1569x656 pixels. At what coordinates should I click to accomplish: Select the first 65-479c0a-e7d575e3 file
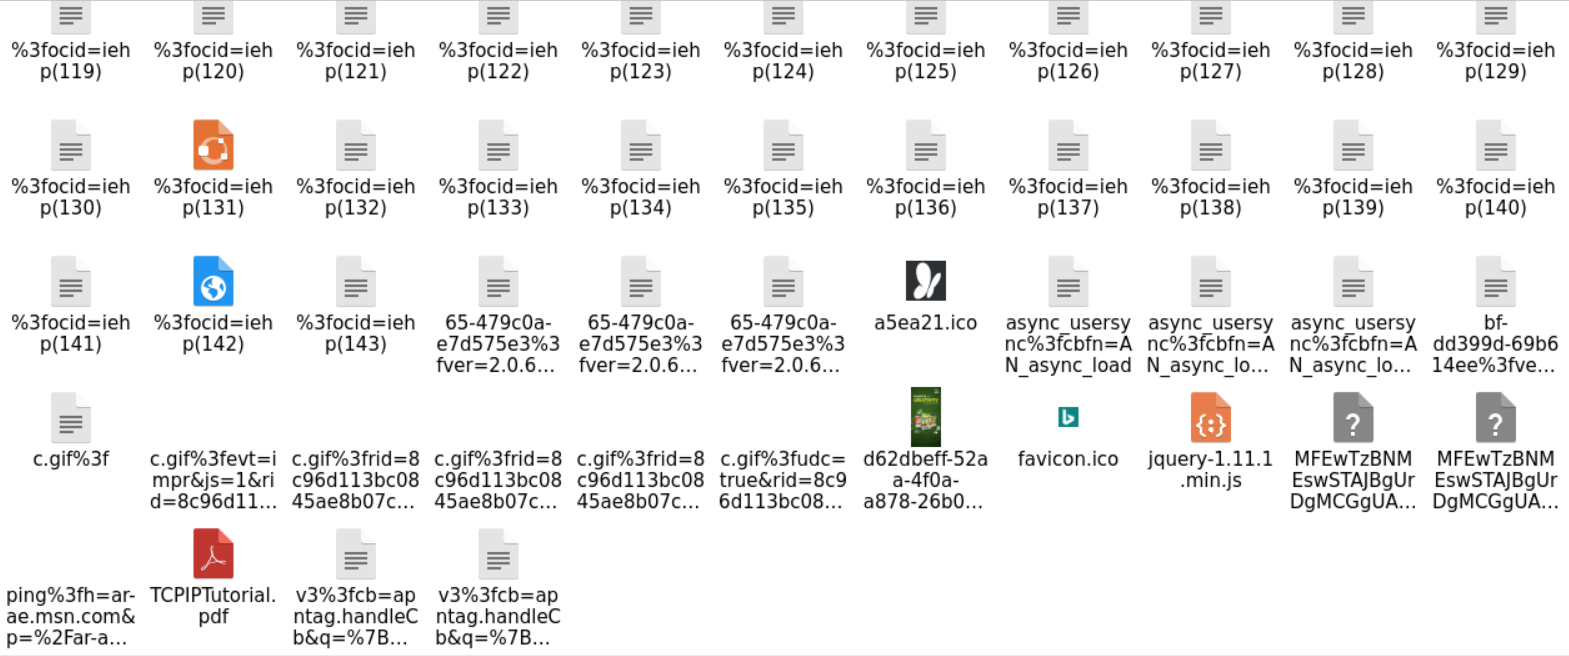coord(498,281)
